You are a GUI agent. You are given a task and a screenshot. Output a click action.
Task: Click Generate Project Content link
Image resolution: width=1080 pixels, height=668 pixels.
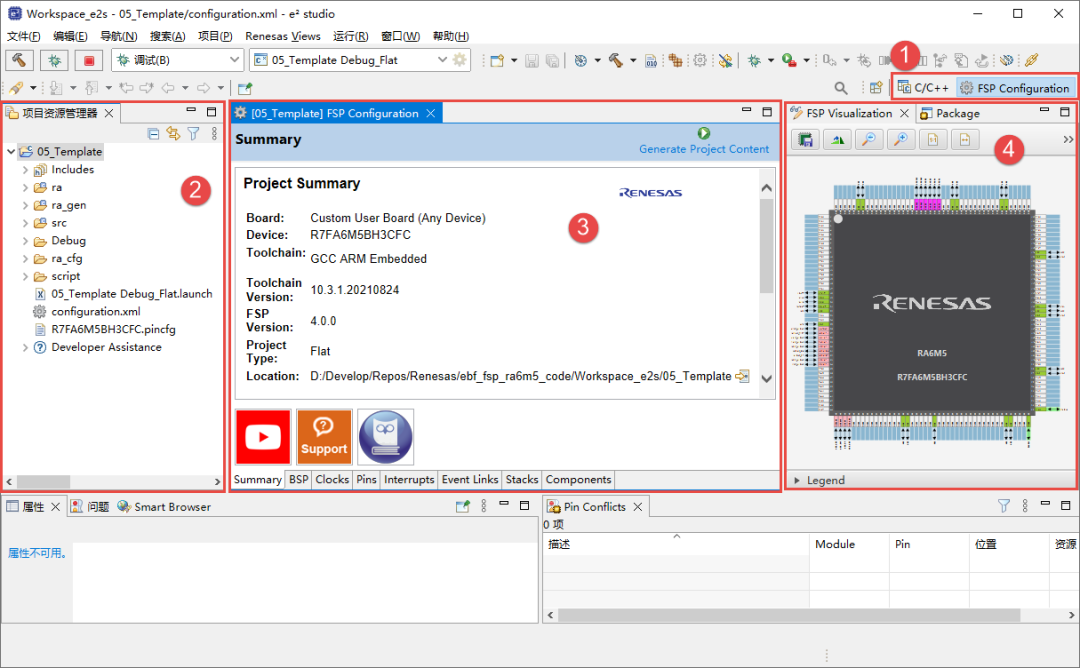(703, 149)
